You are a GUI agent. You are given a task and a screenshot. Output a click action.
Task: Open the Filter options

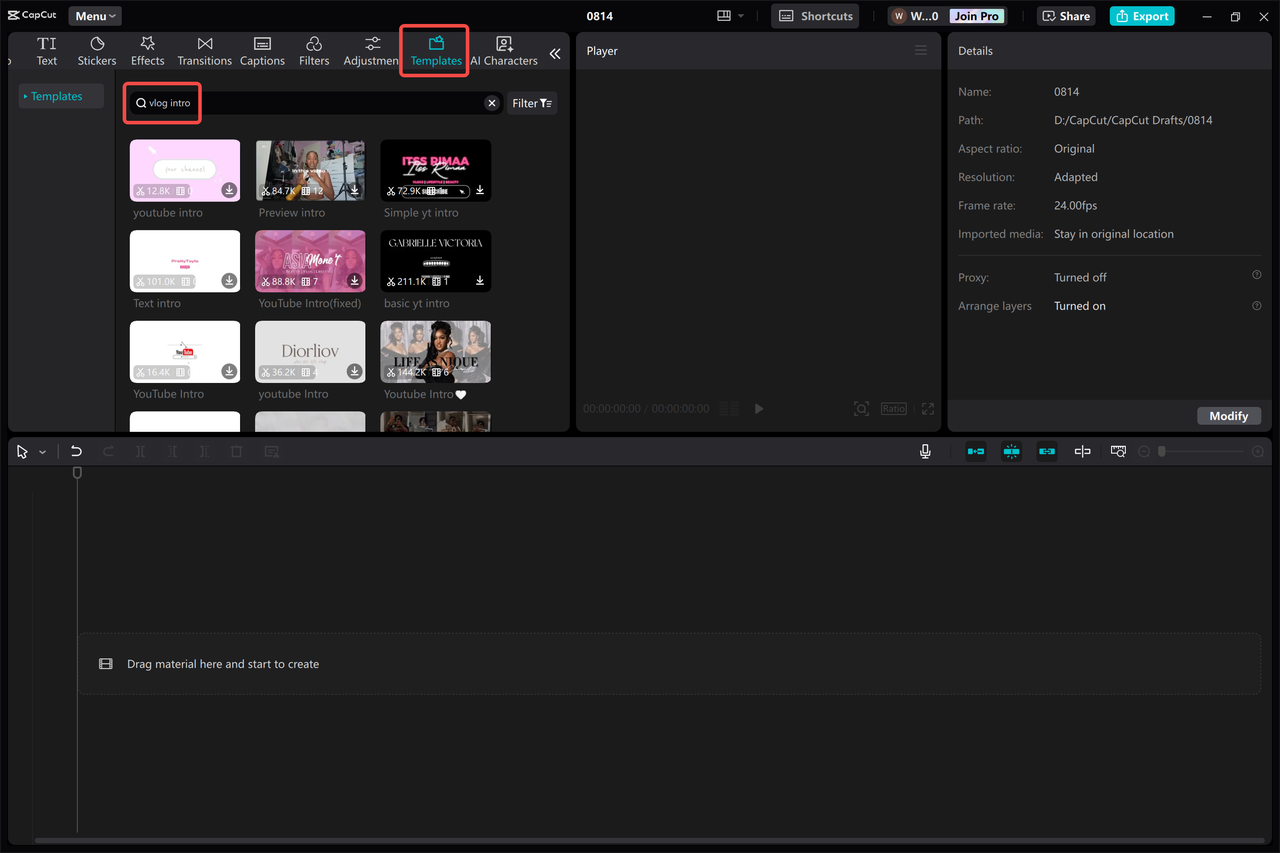pyautogui.click(x=532, y=103)
